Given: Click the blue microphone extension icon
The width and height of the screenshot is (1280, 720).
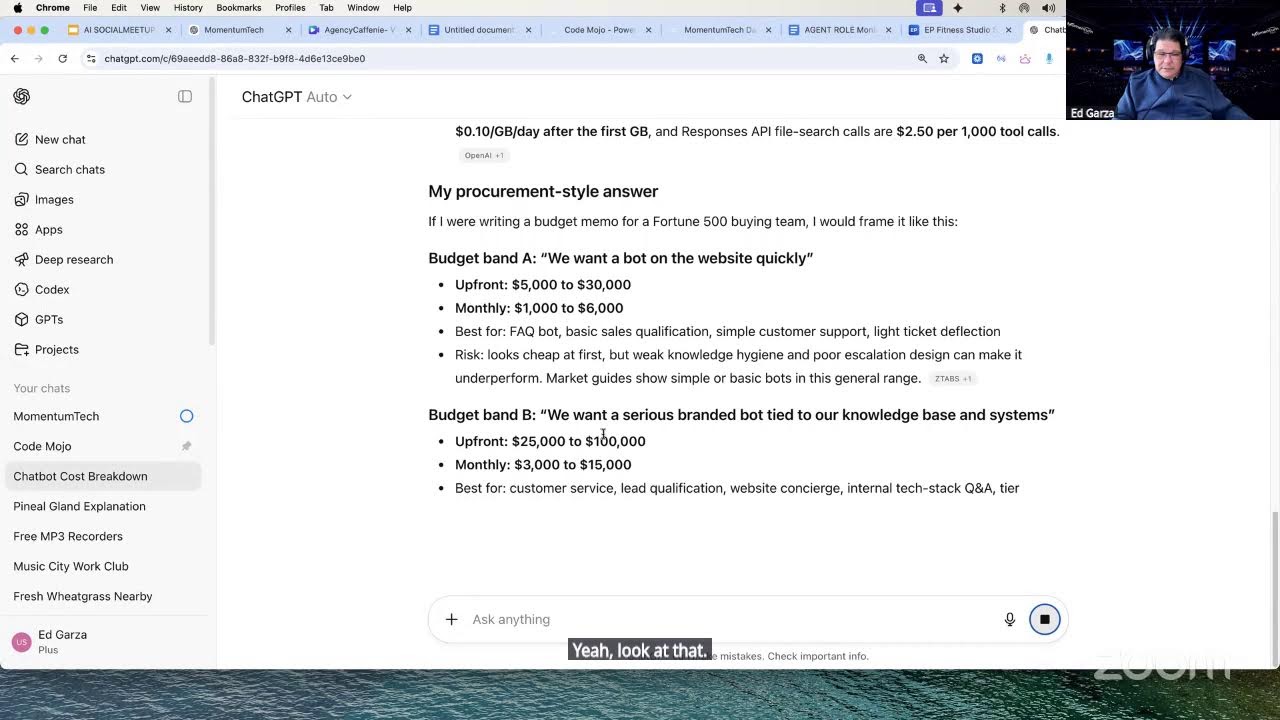Looking at the screenshot, I should click(1049, 58).
